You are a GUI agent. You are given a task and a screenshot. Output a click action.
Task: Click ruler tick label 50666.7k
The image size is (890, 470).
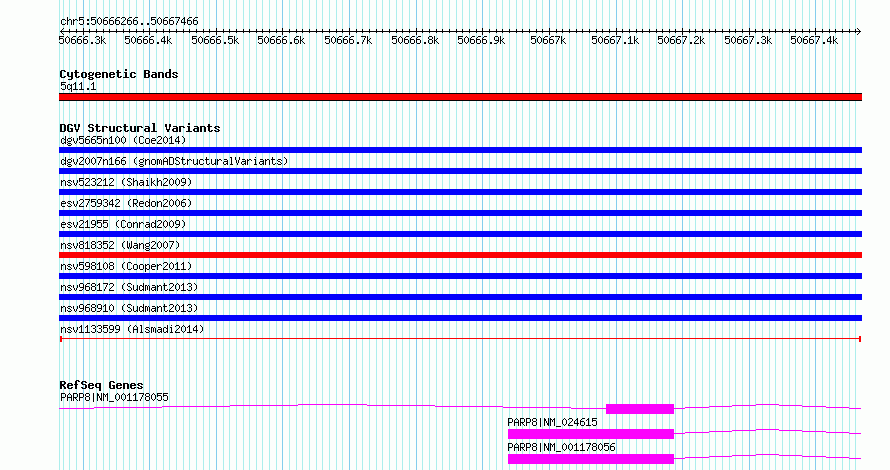(x=348, y=40)
